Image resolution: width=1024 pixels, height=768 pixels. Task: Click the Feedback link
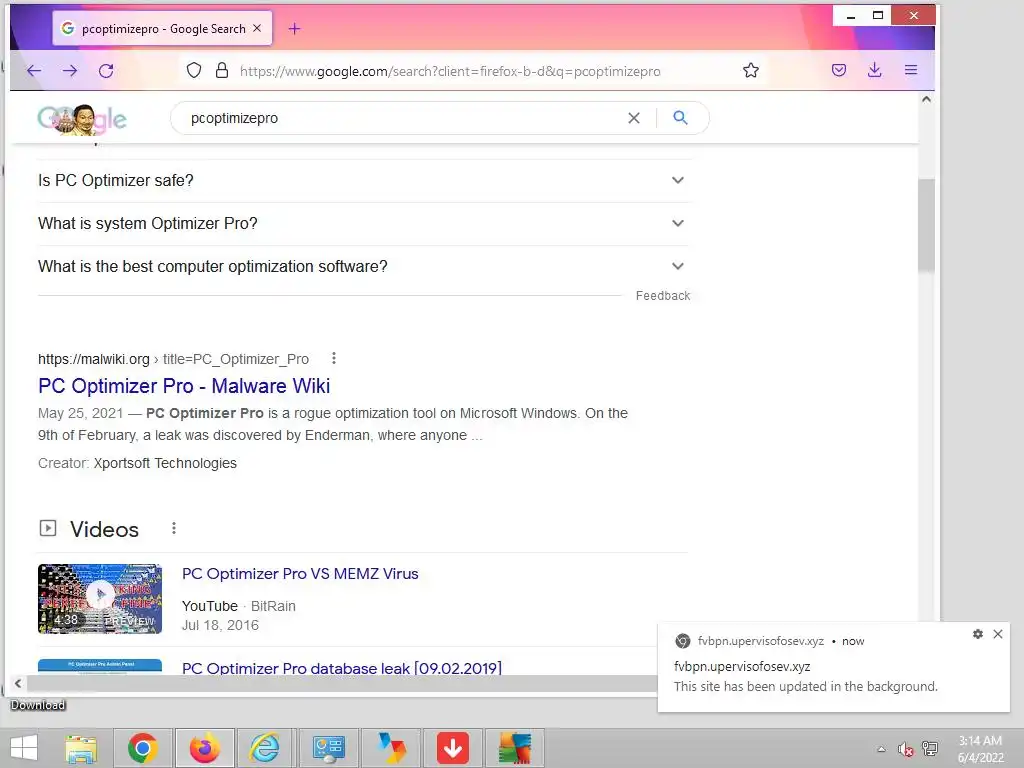(663, 296)
